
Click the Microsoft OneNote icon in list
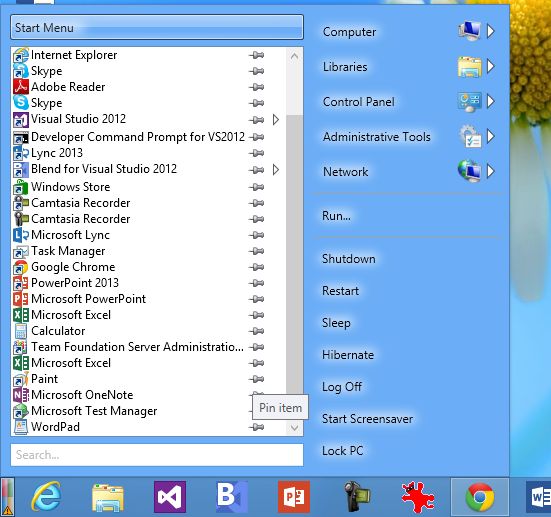pyautogui.click(x=21, y=395)
